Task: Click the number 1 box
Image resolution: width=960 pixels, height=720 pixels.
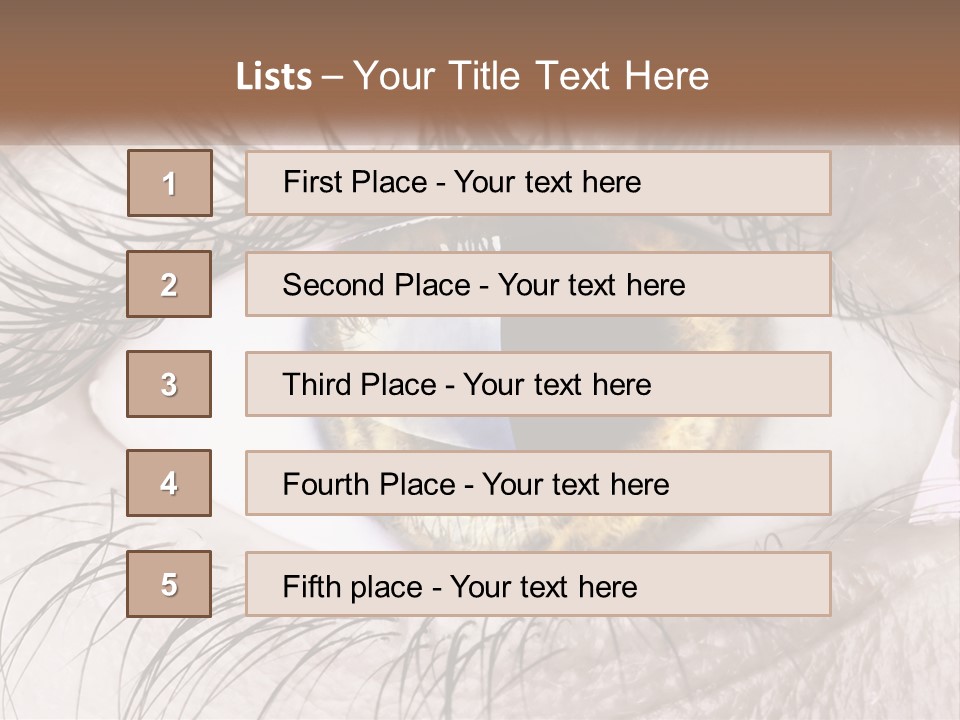Action: pyautogui.click(x=169, y=183)
